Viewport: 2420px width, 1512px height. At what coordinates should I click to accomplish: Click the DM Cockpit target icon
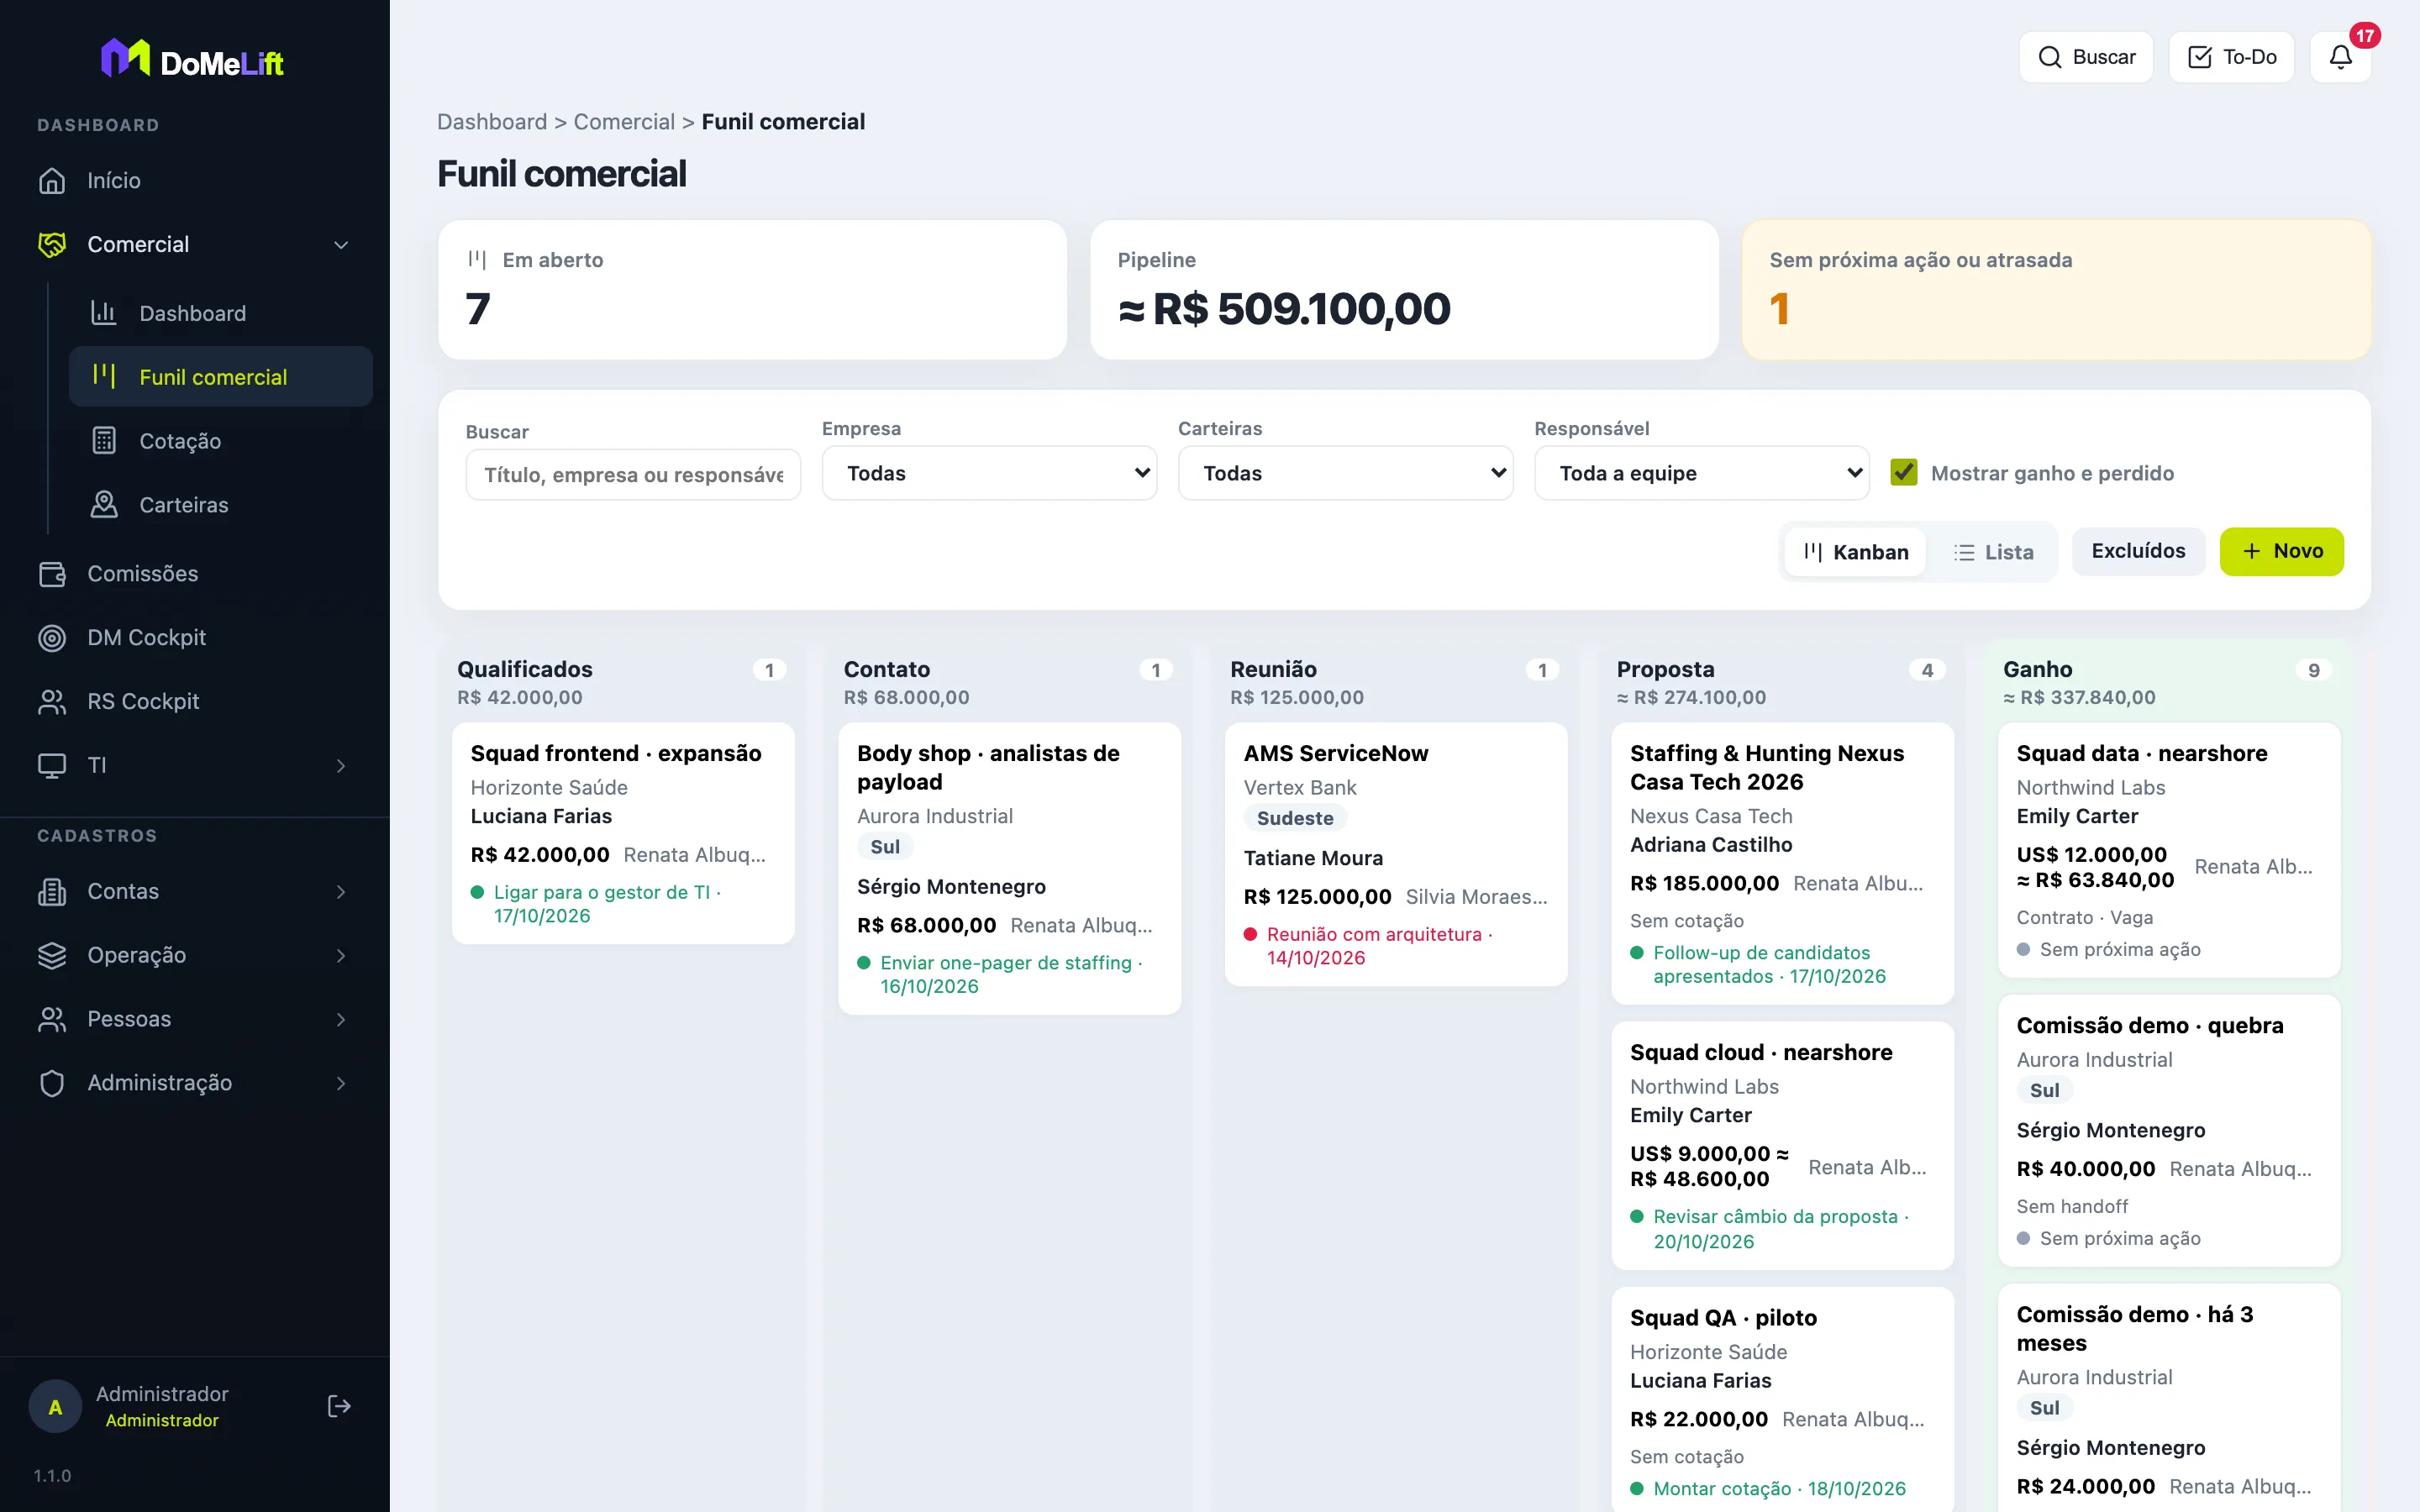click(52, 638)
